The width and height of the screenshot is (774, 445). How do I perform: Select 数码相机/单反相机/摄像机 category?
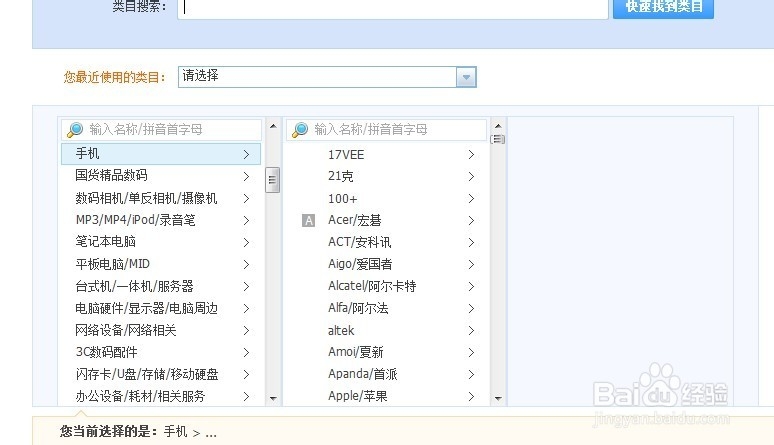coord(161,198)
